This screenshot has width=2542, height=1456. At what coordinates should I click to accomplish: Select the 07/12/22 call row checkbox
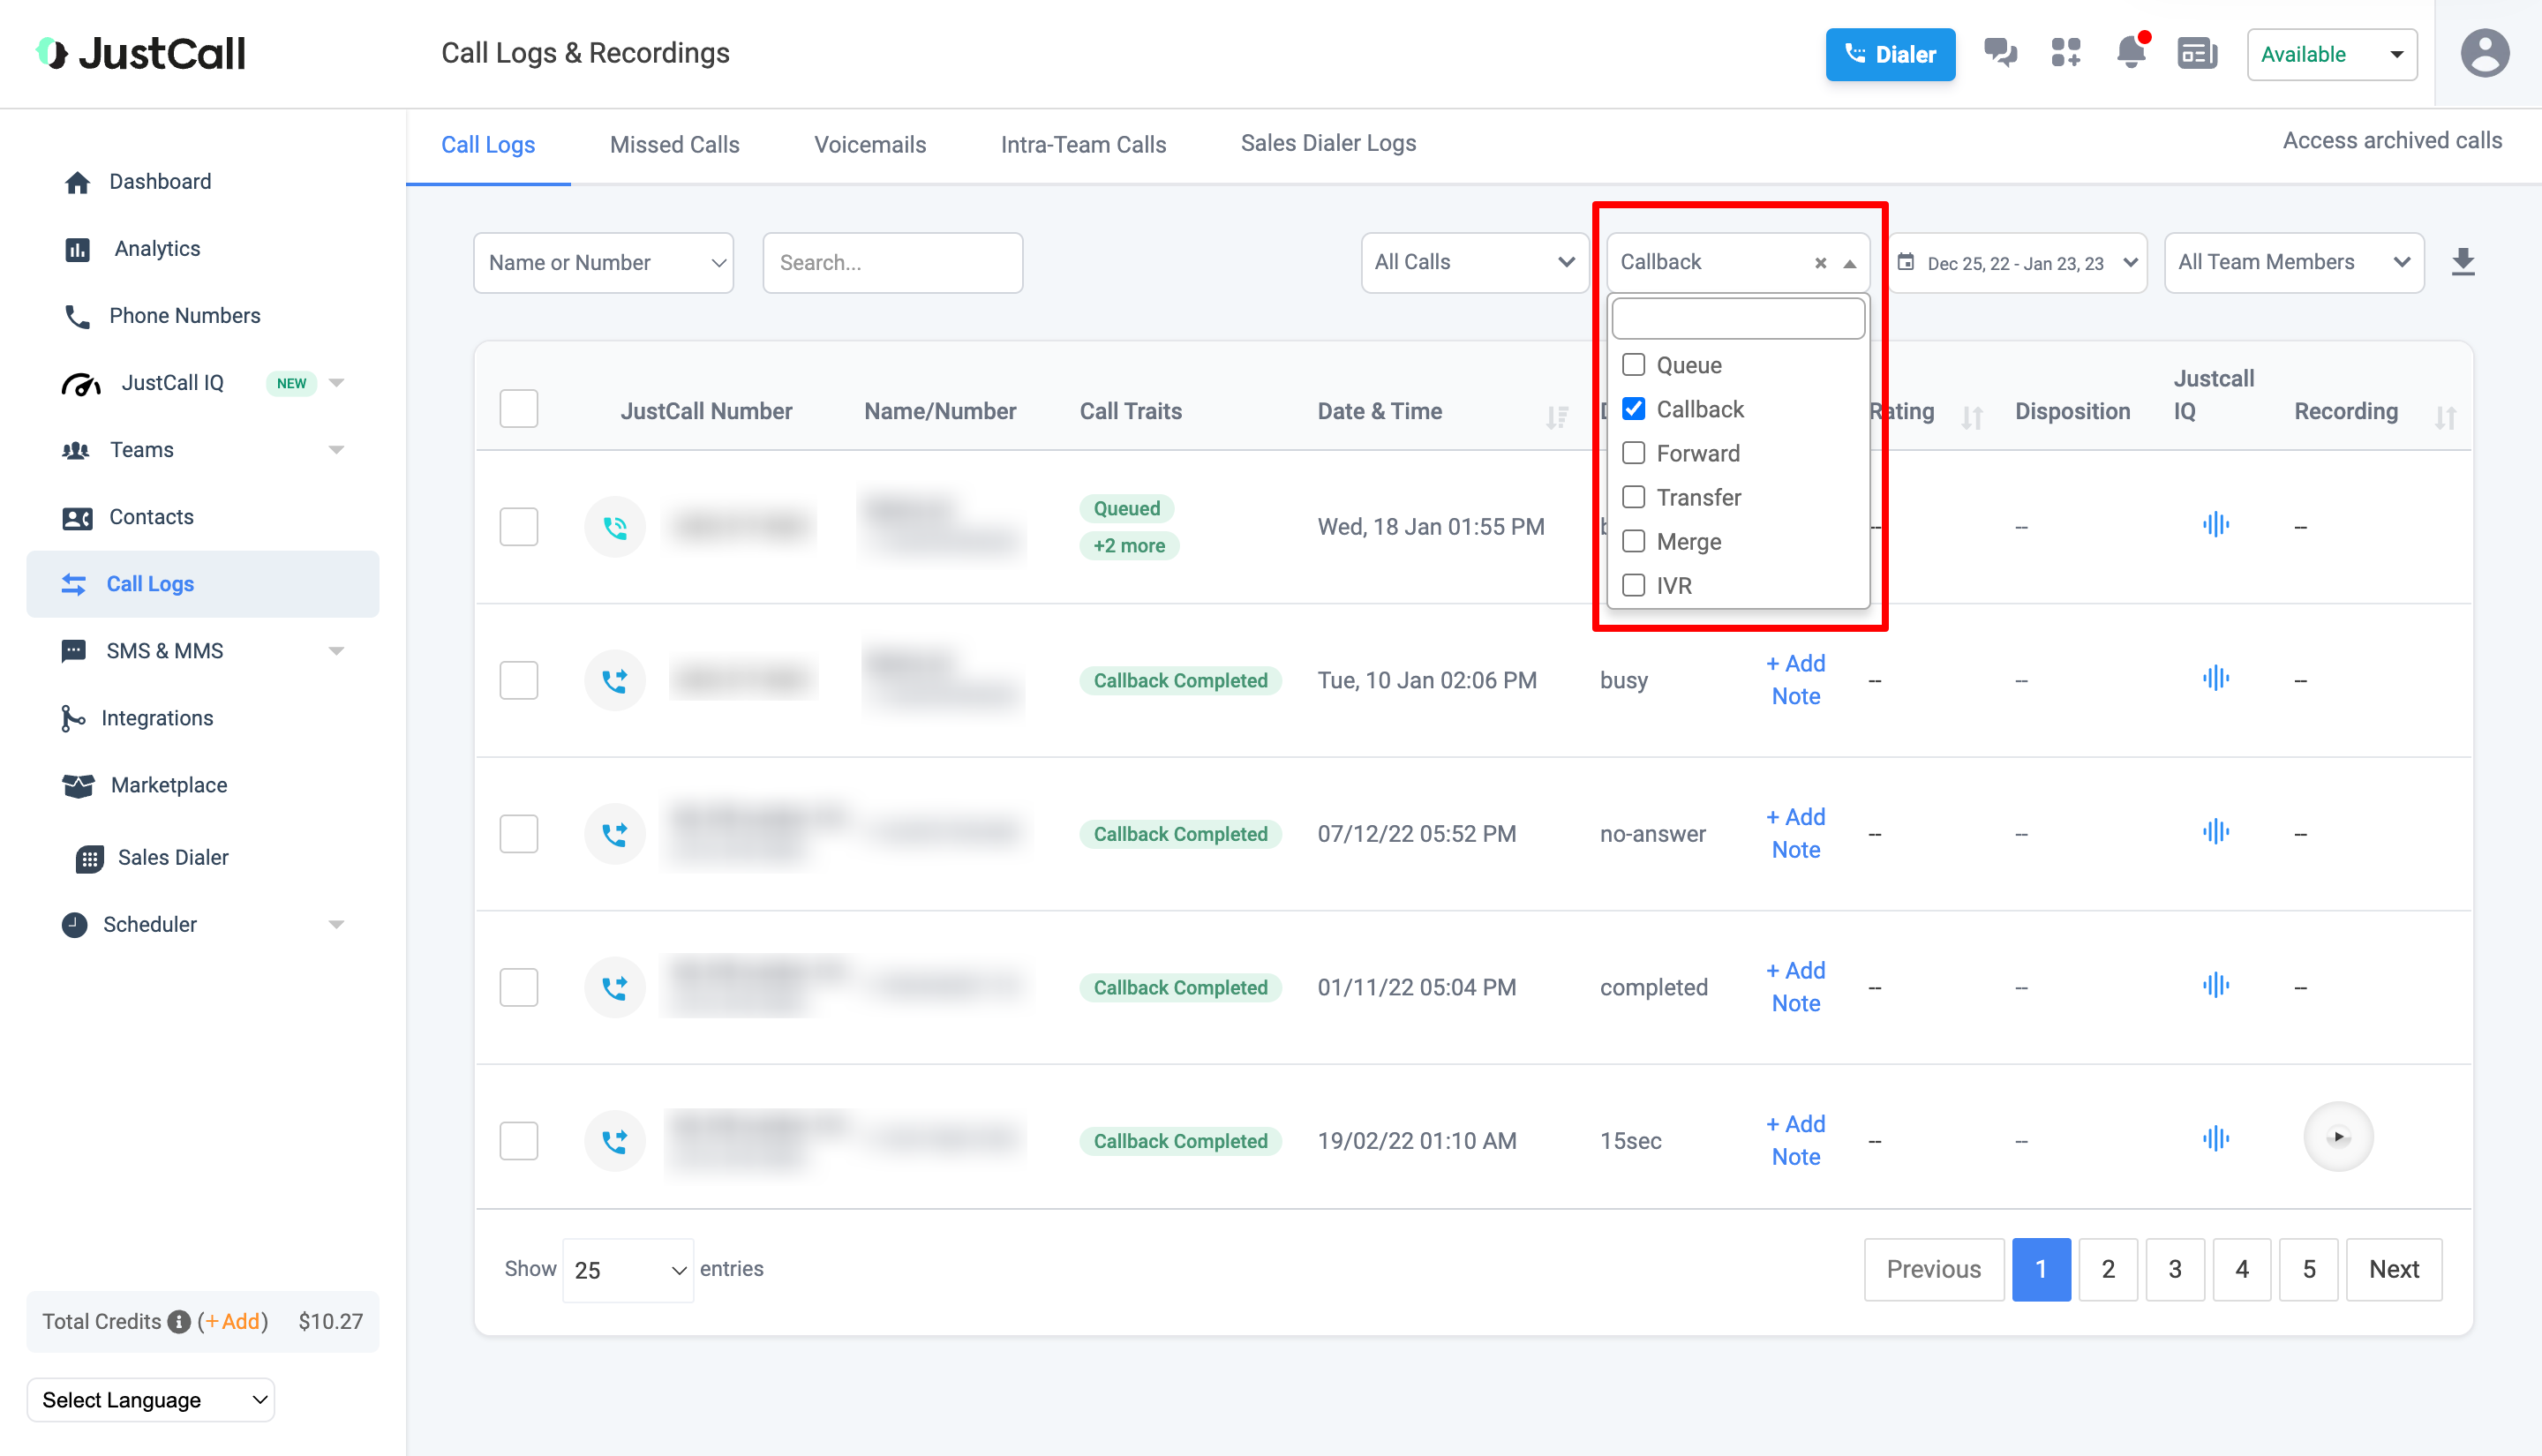coord(519,834)
